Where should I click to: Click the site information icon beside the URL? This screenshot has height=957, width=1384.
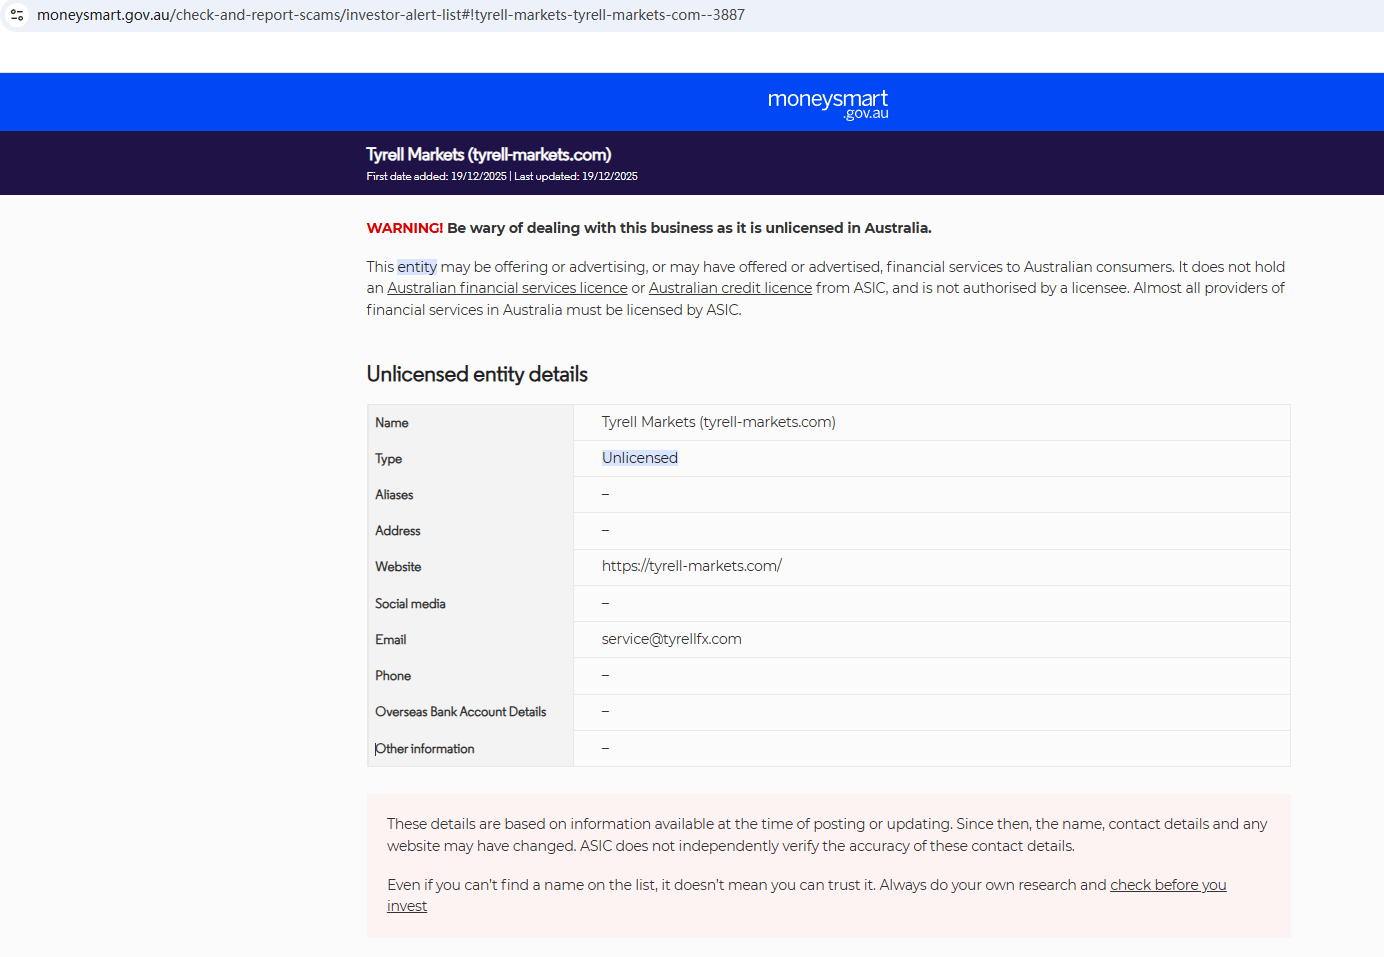17,15
